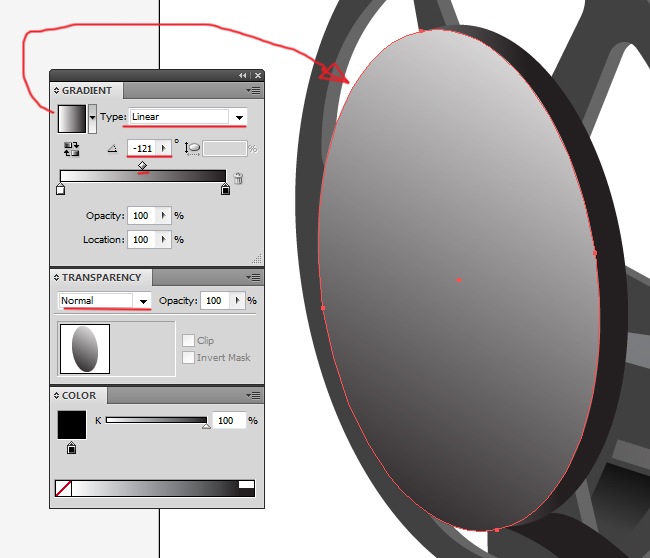
Task: Click the gradient stop Opacity field
Action: tap(141, 216)
